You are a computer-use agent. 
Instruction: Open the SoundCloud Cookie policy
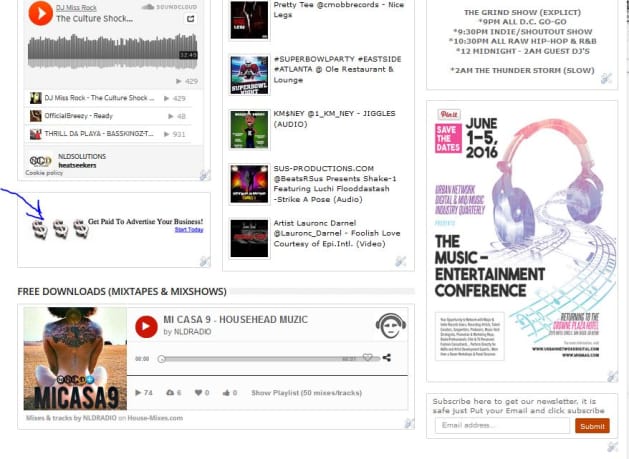click(x=44, y=173)
